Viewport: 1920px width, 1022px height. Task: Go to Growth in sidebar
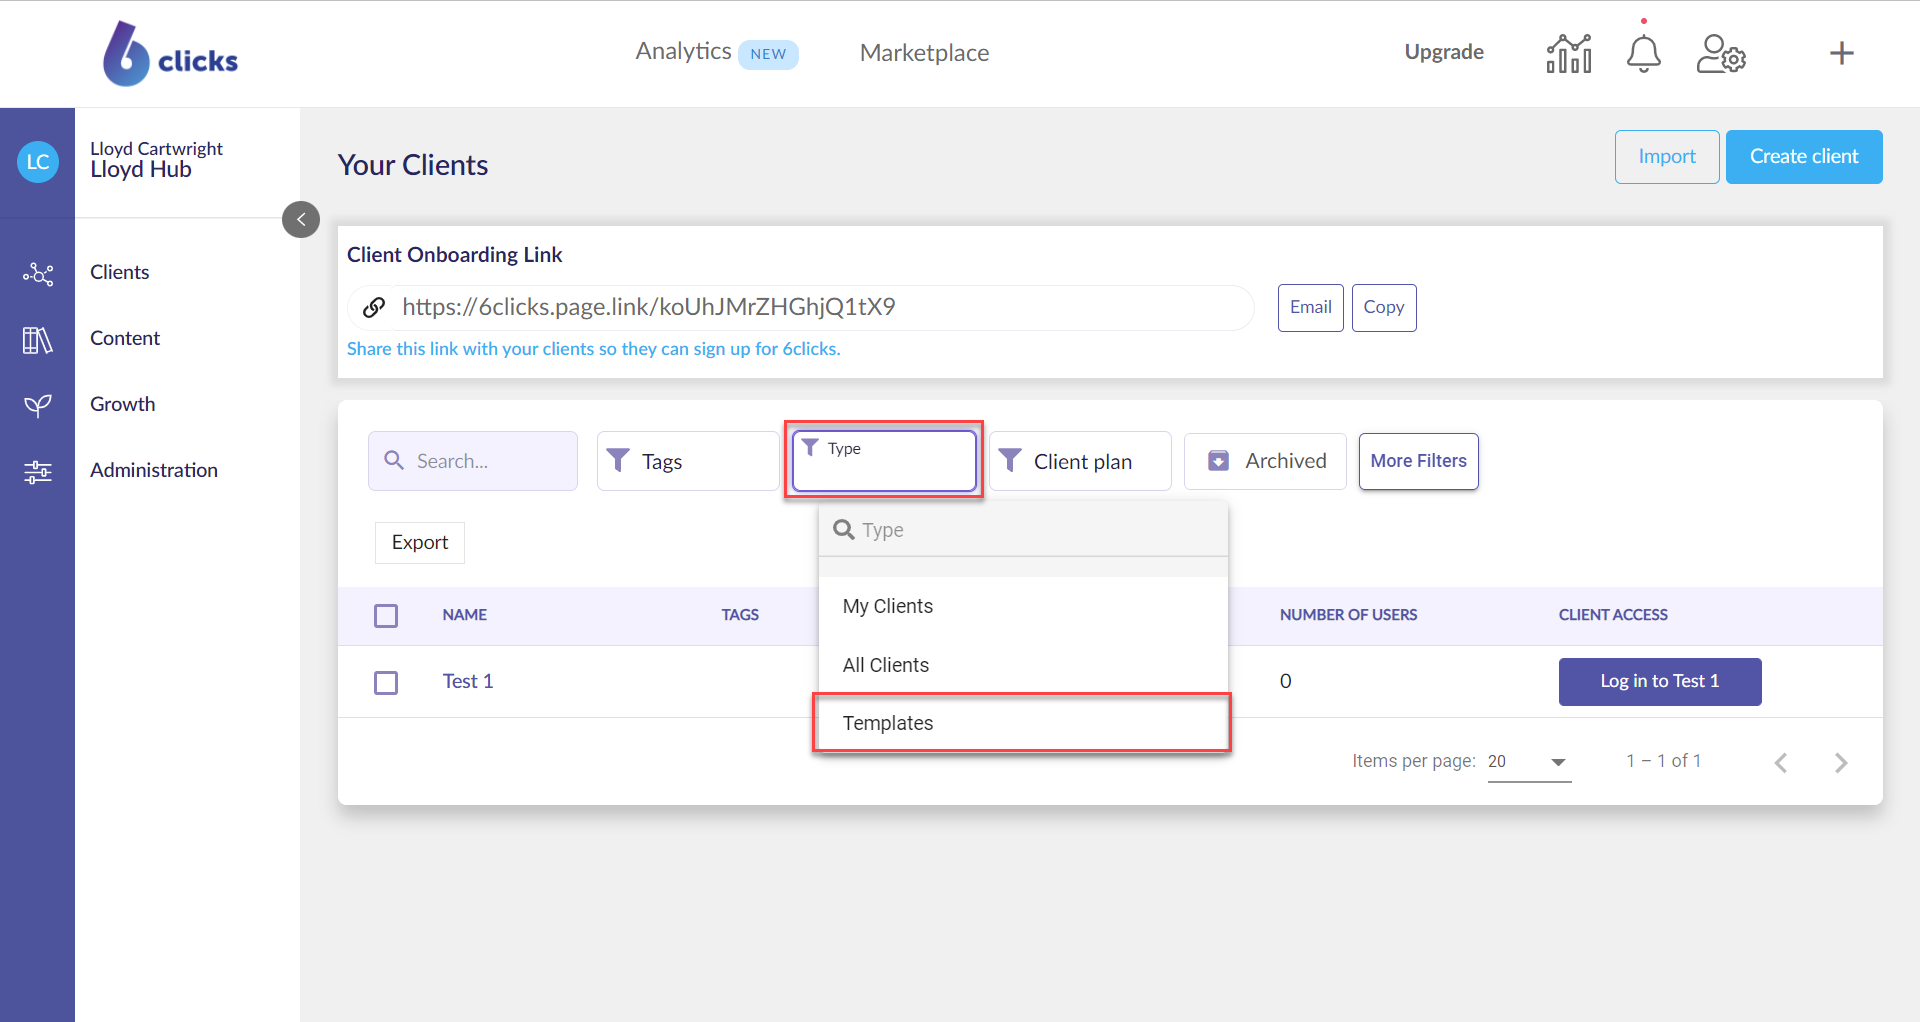(x=123, y=404)
